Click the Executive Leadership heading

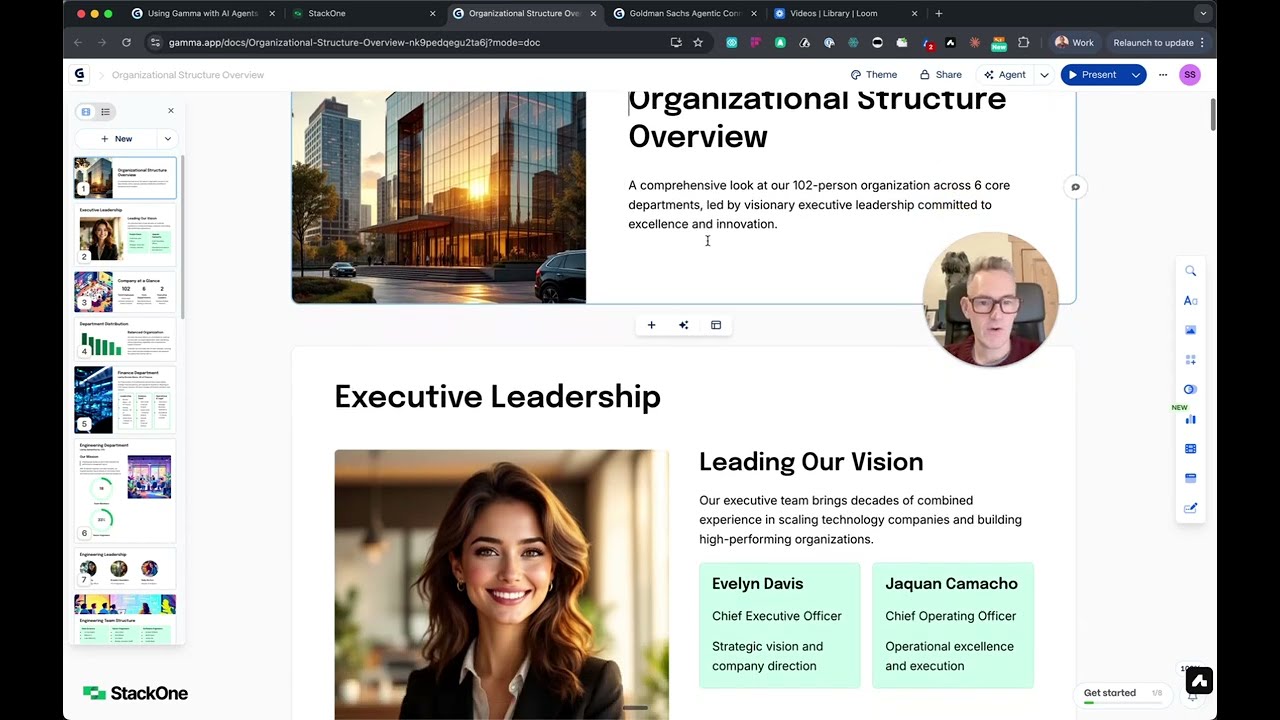[497, 397]
